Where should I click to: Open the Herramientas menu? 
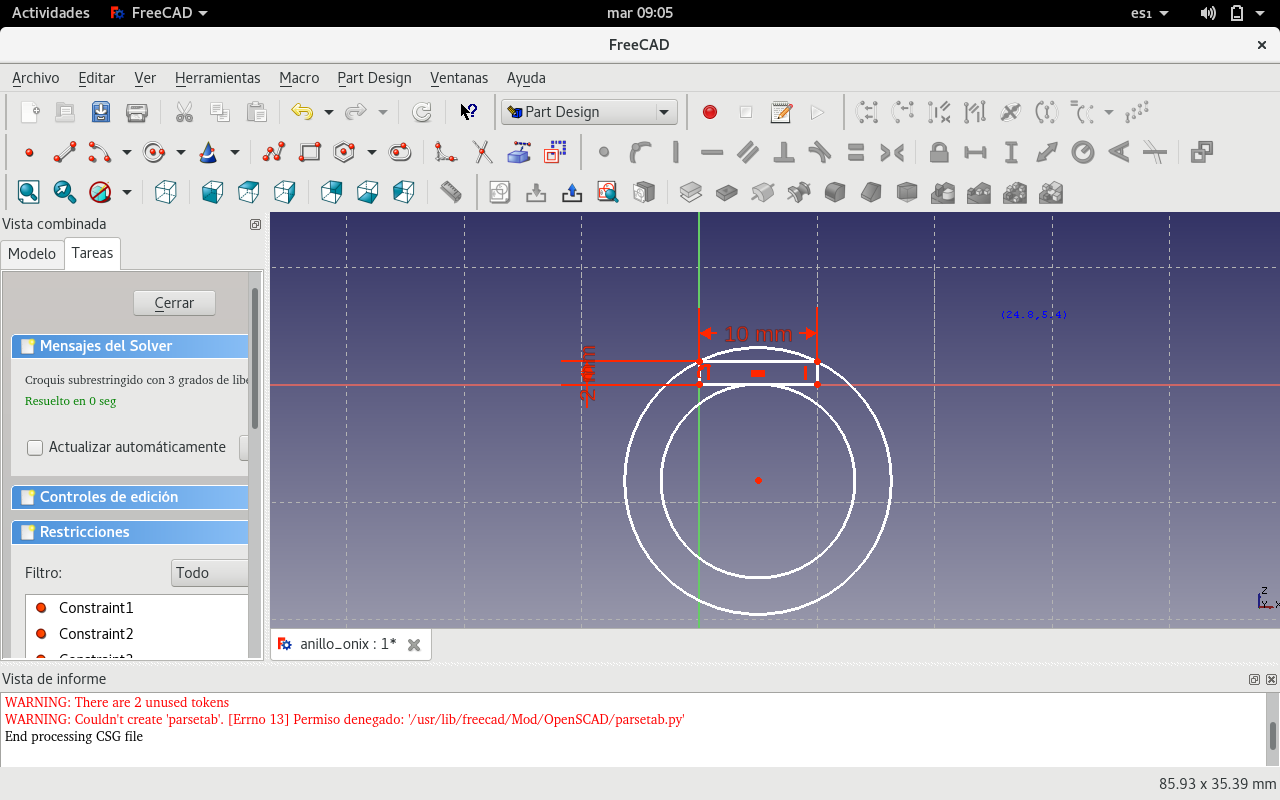tap(217, 78)
